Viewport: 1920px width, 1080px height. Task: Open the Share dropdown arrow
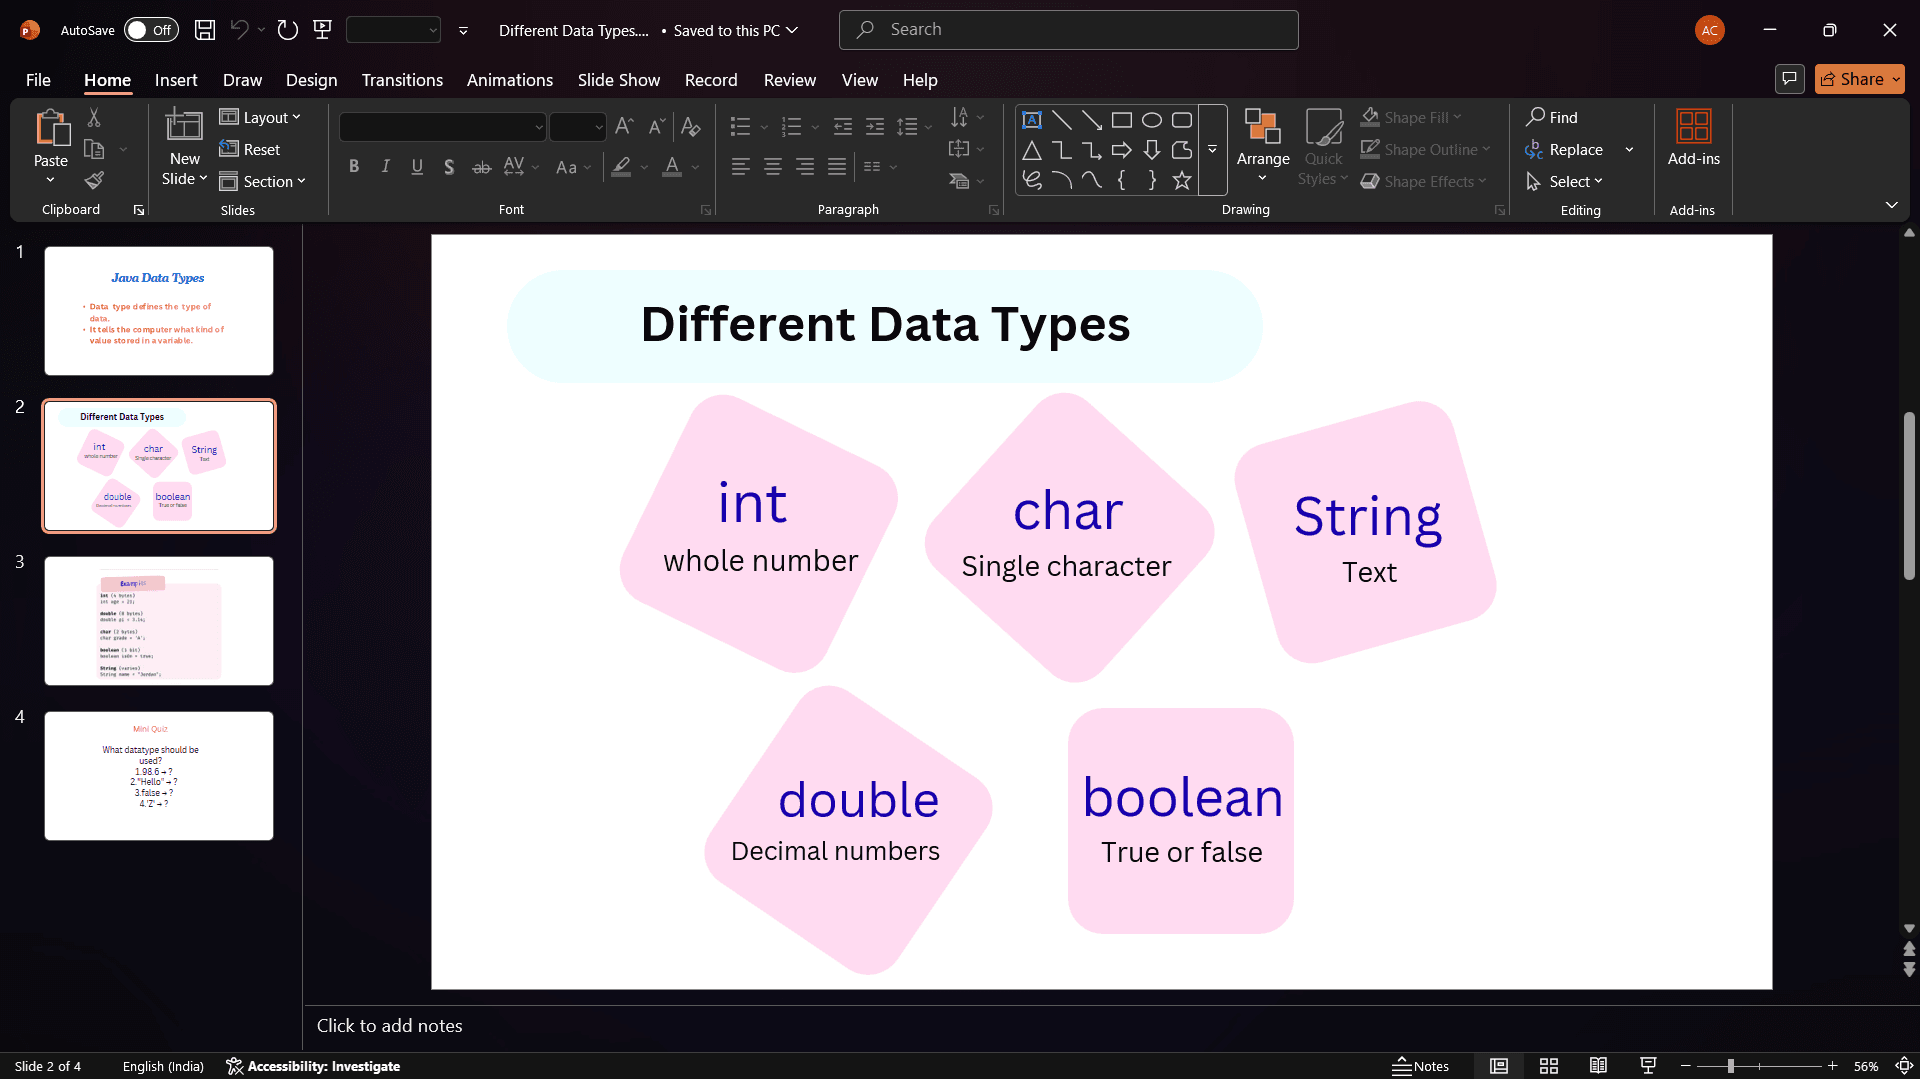(x=1896, y=79)
